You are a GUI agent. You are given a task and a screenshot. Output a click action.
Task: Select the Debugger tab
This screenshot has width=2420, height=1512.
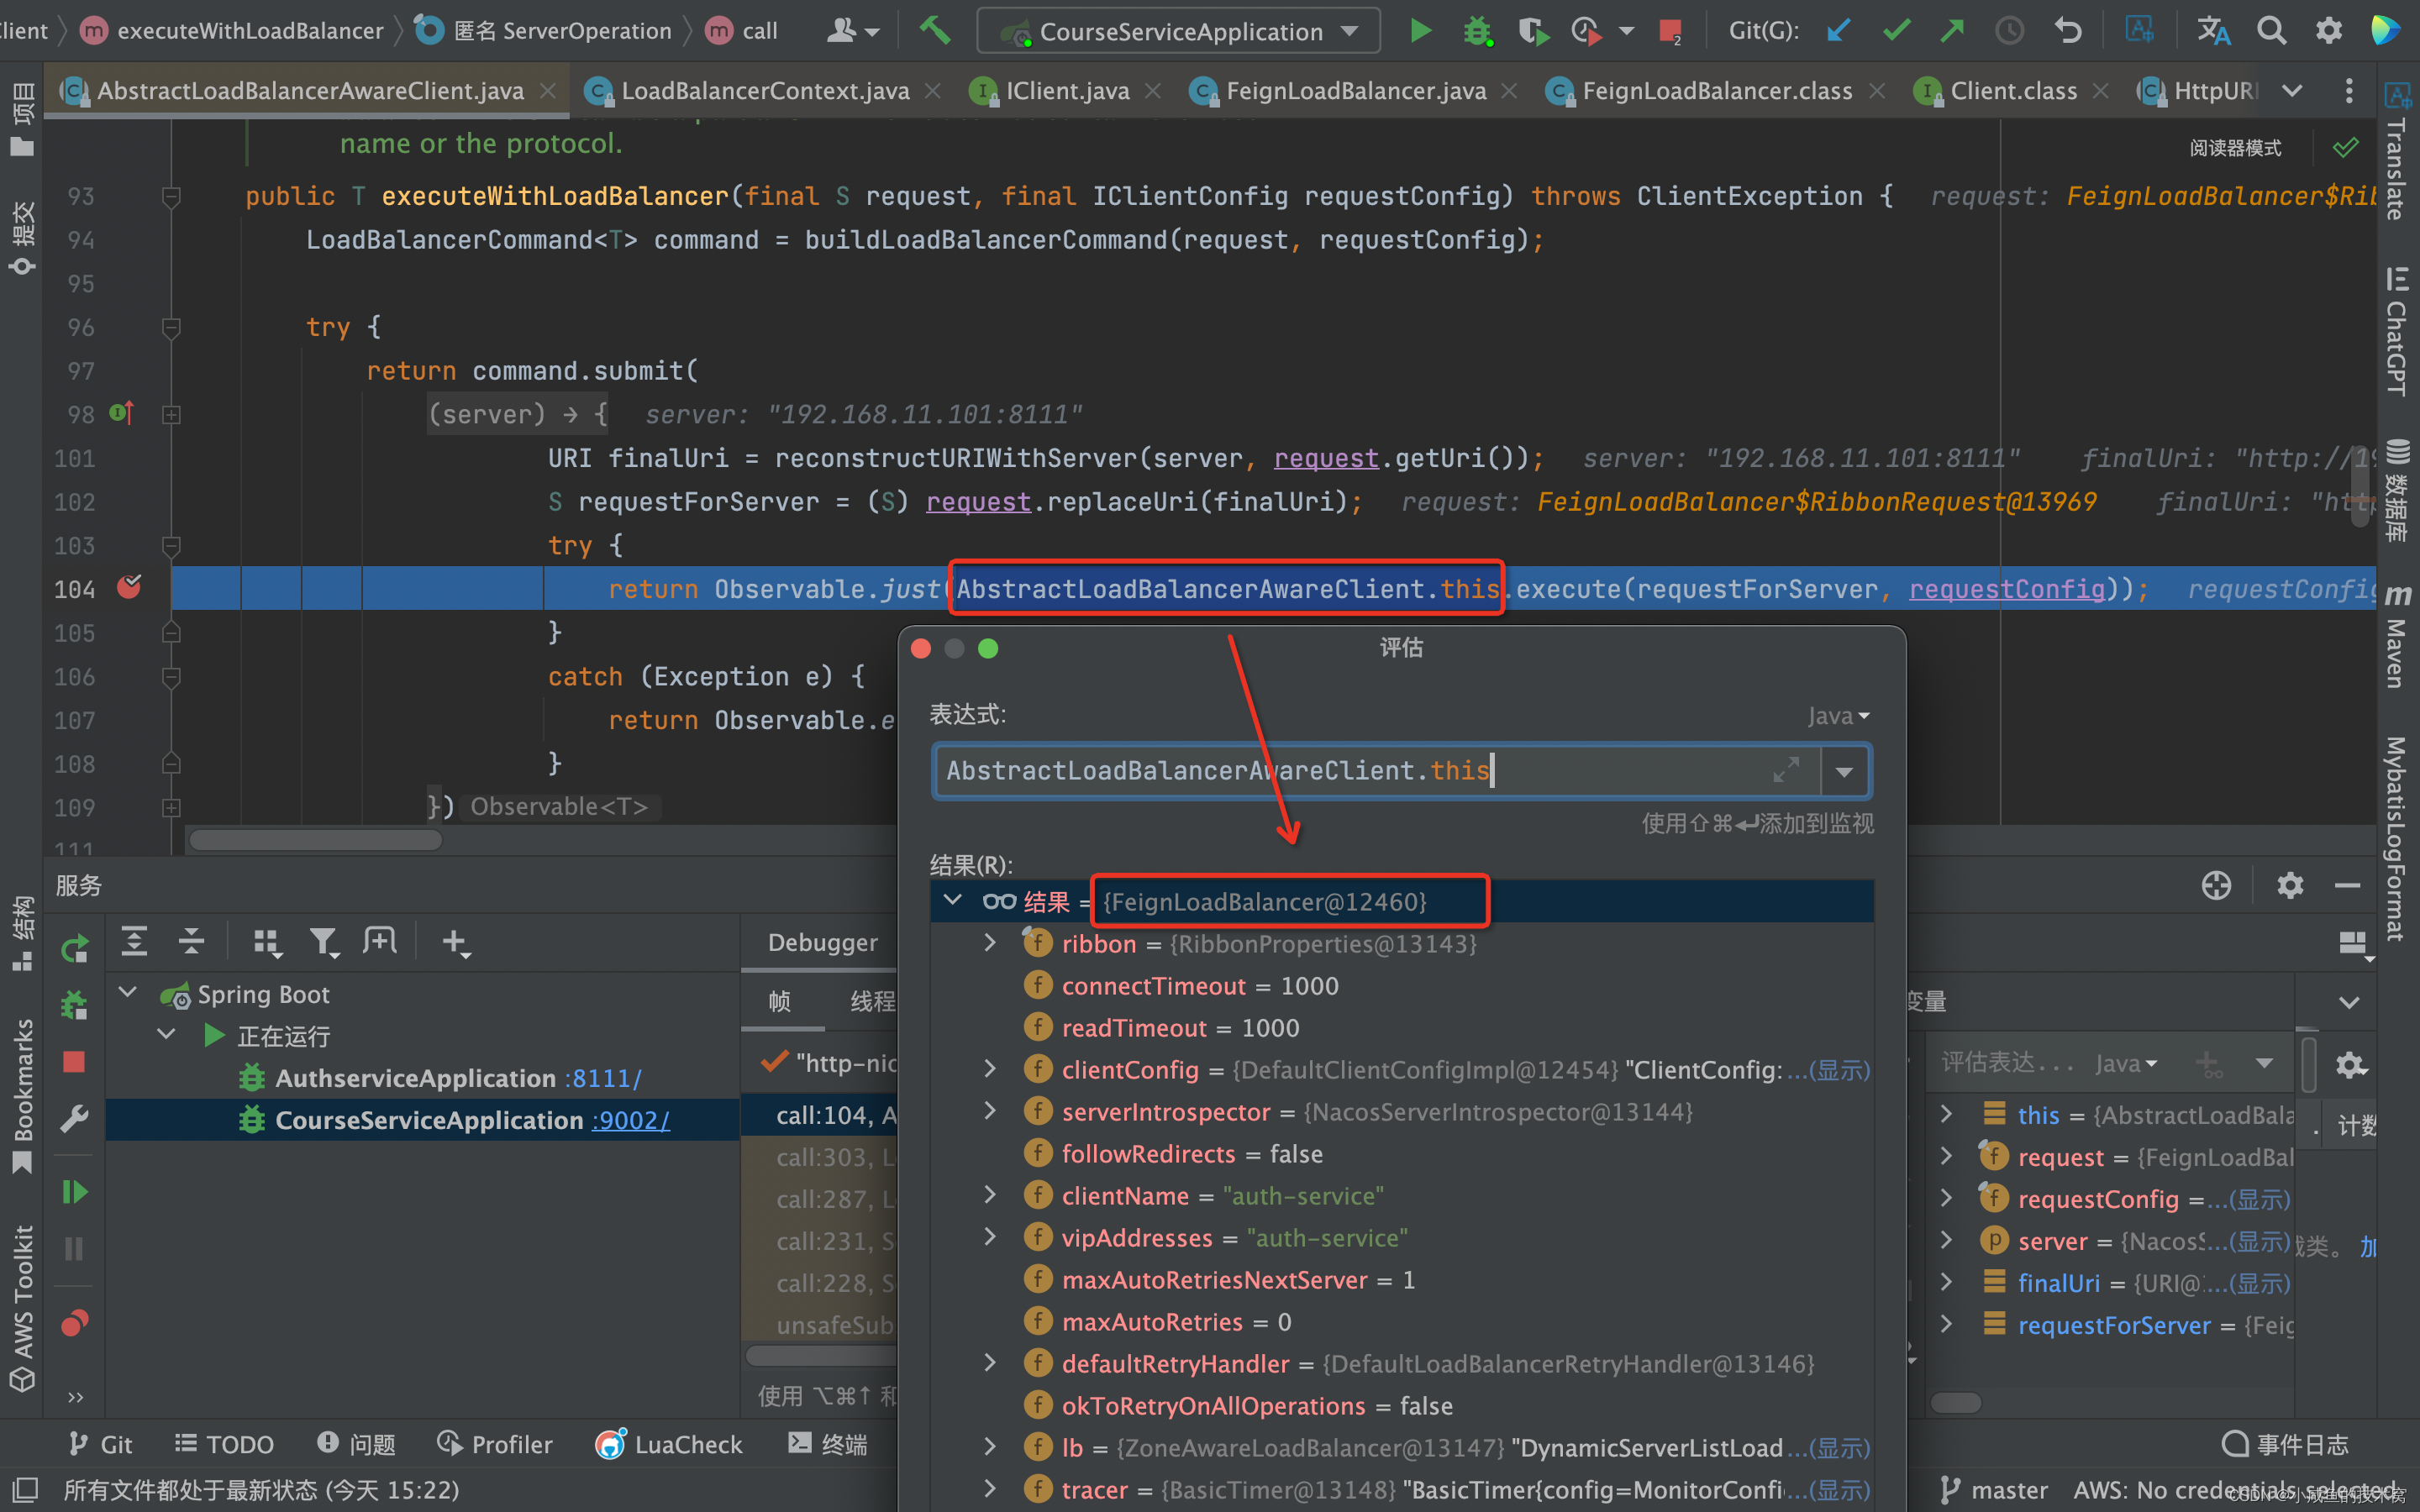point(822,942)
